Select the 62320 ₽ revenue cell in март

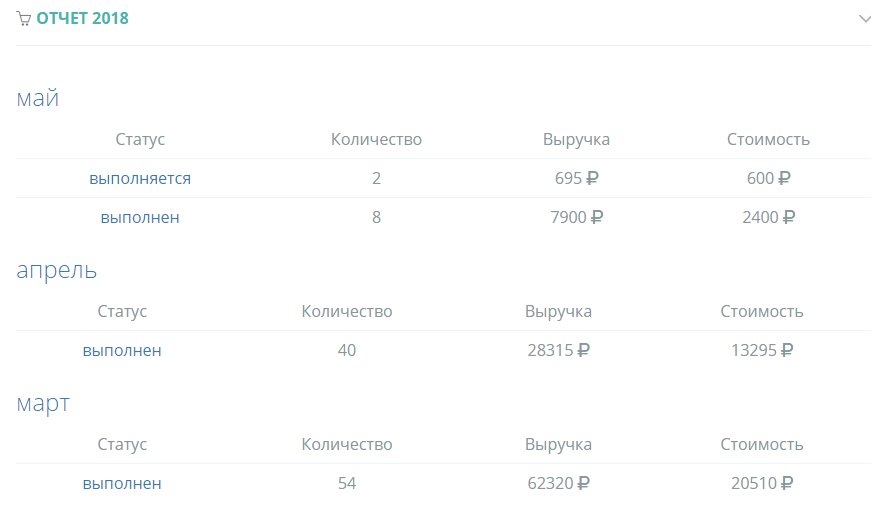(558, 483)
